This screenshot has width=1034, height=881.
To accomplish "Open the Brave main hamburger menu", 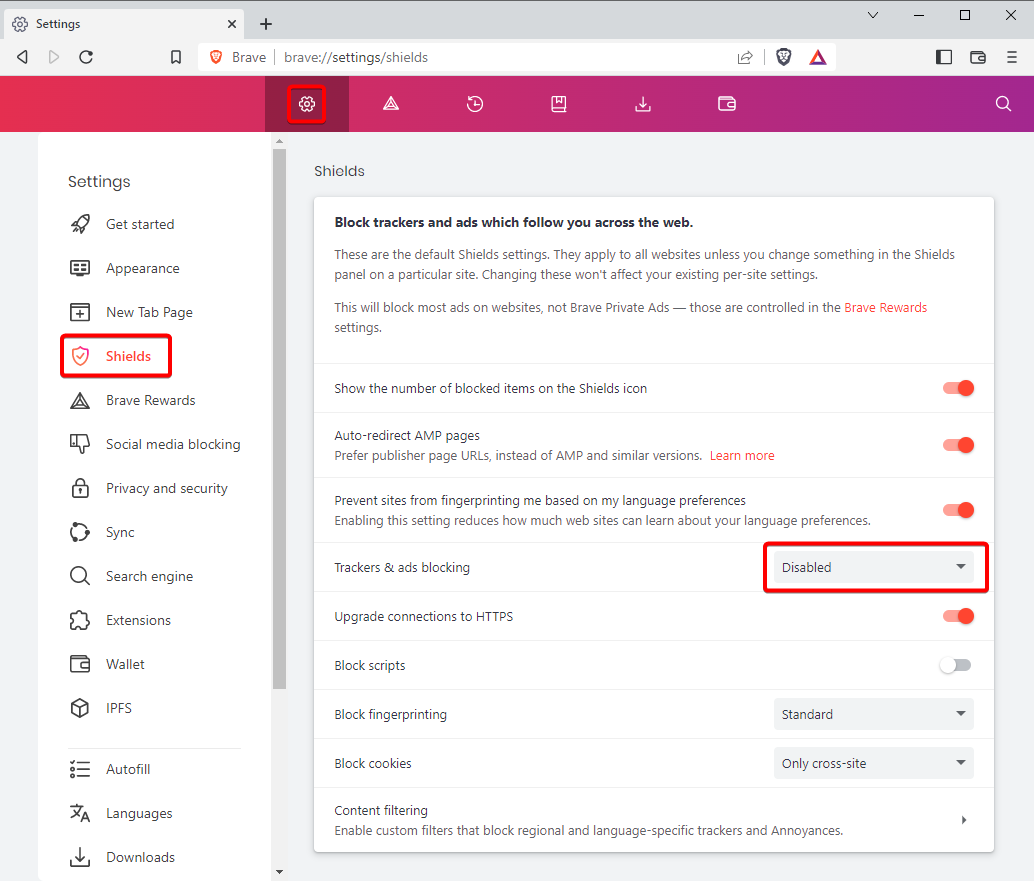I will 1012,57.
